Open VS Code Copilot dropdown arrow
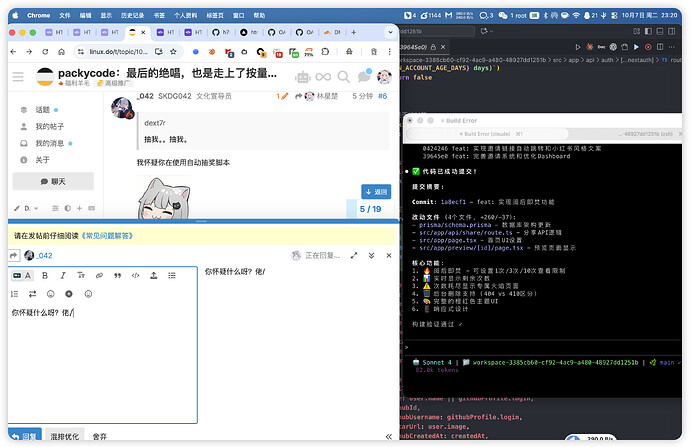This screenshot has height=447, width=690. coord(492,31)
